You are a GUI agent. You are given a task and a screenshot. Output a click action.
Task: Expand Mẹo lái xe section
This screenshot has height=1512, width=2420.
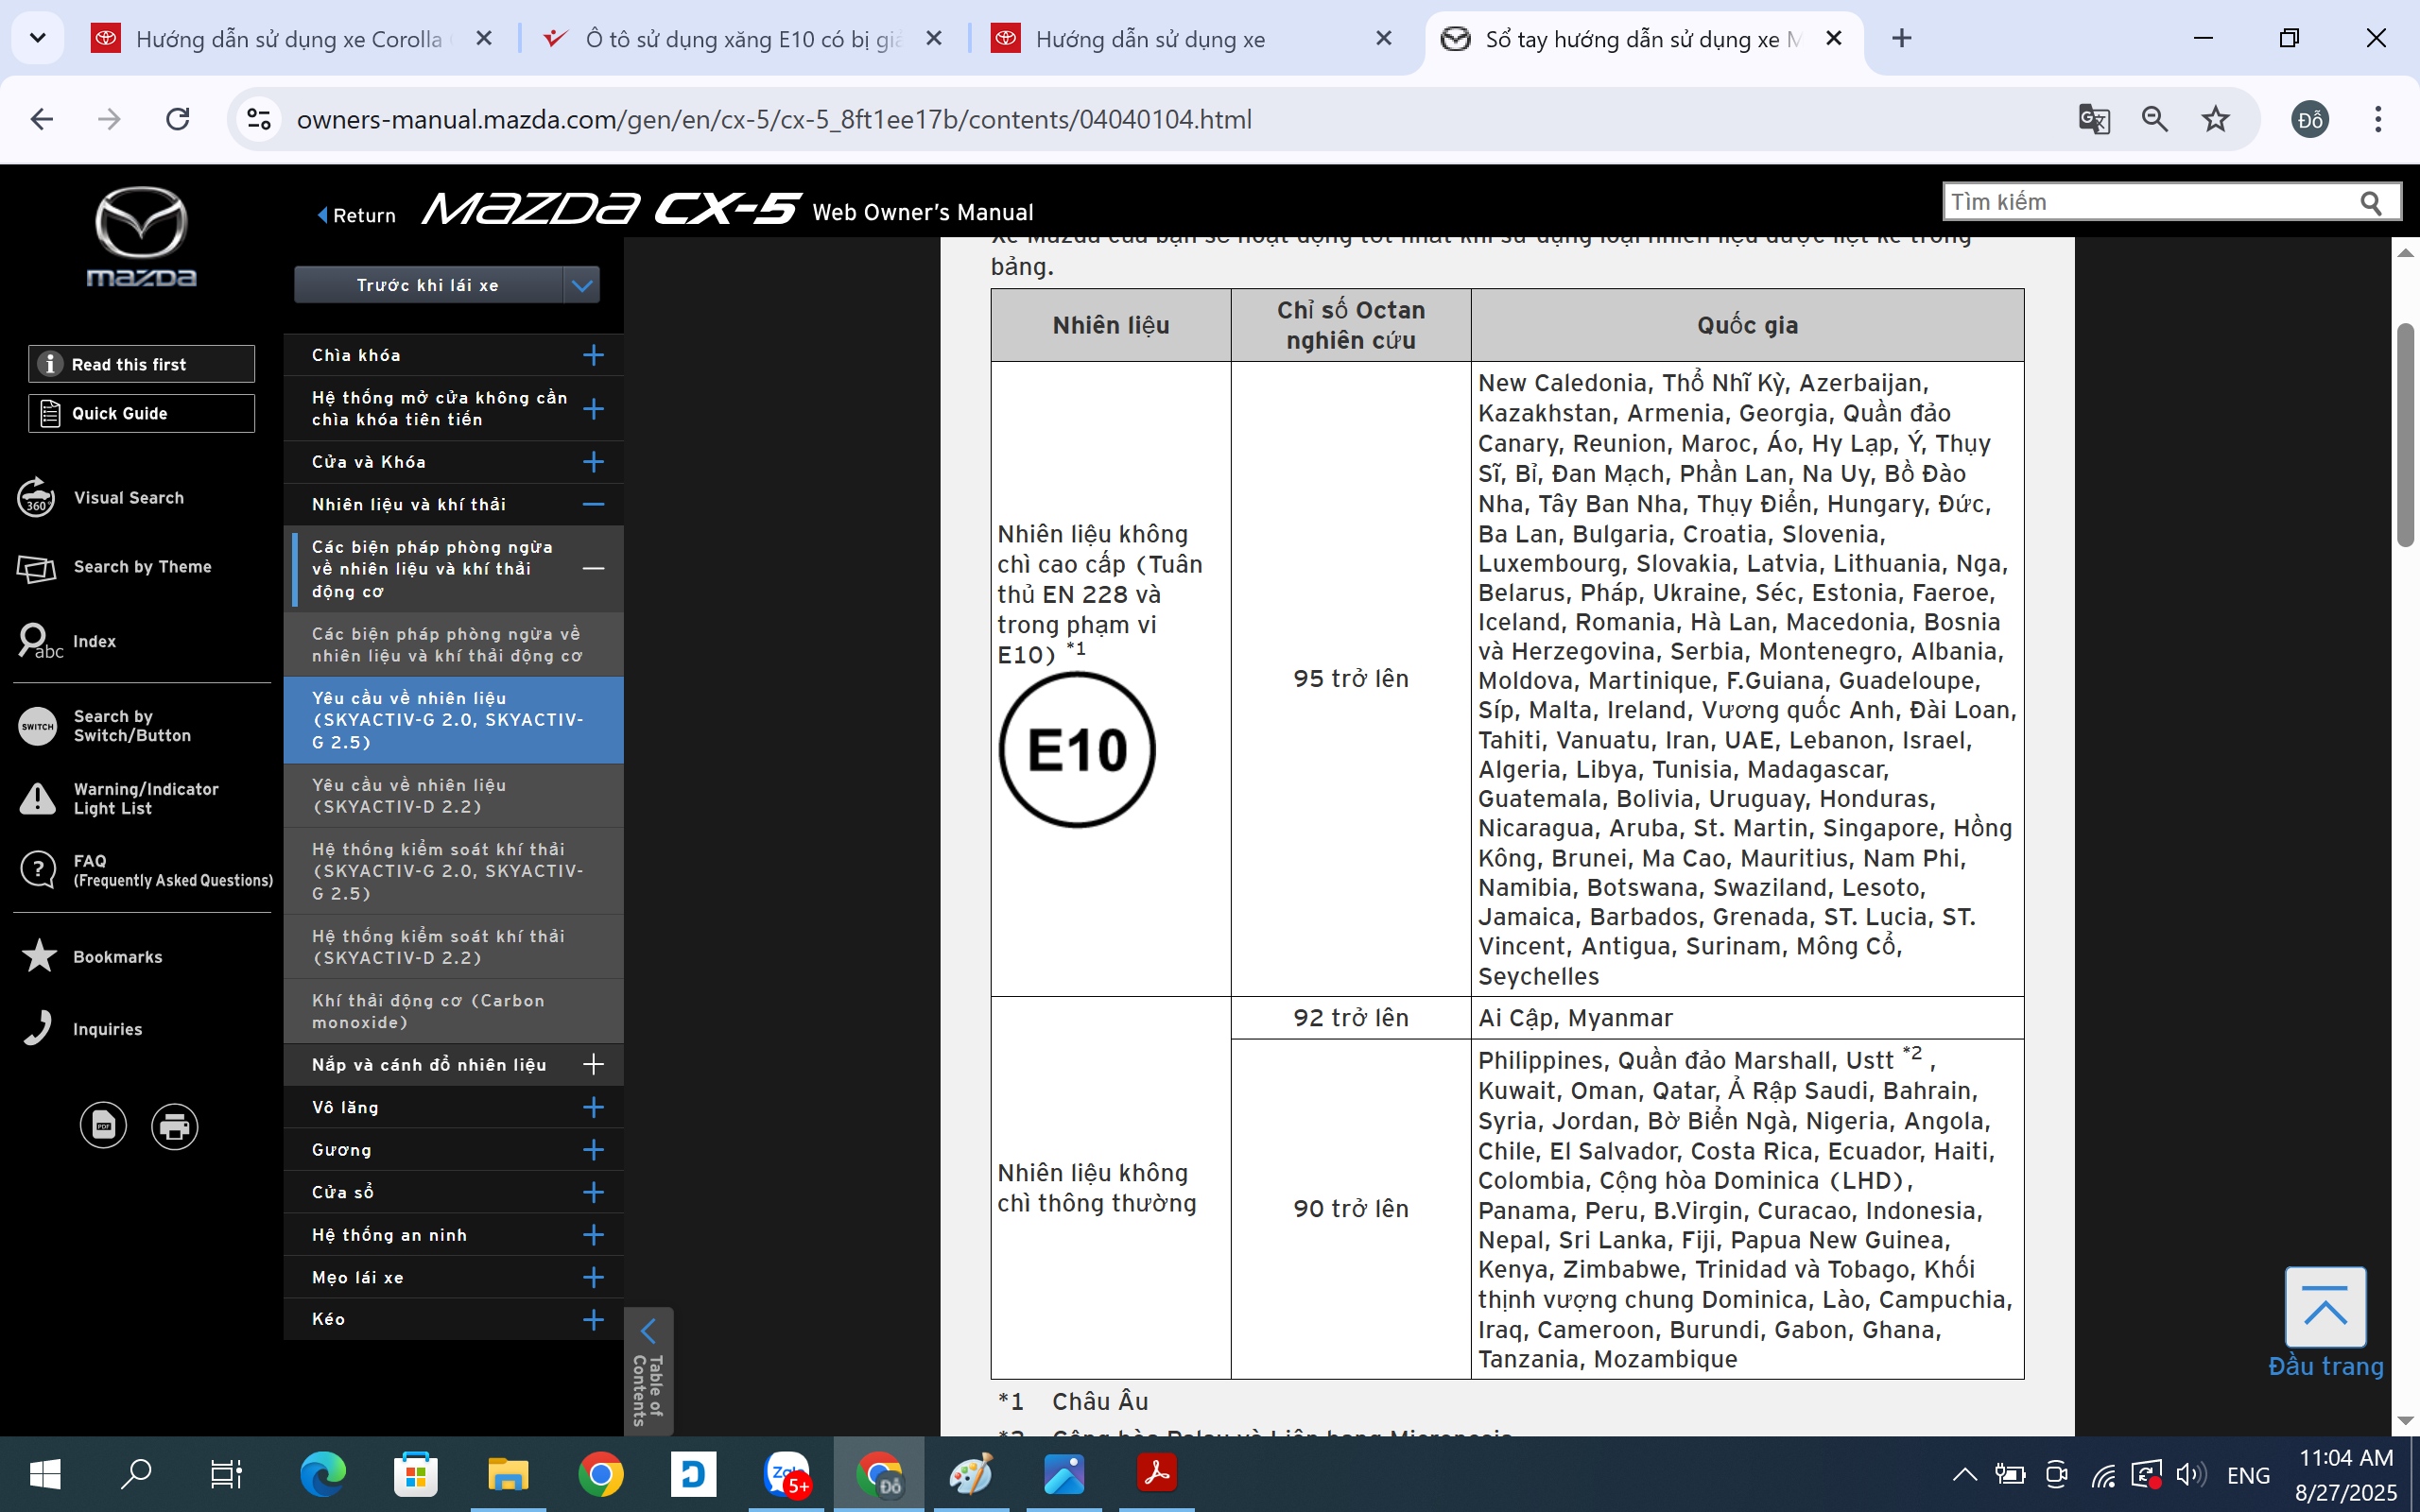pyautogui.click(x=593, y=1277)
